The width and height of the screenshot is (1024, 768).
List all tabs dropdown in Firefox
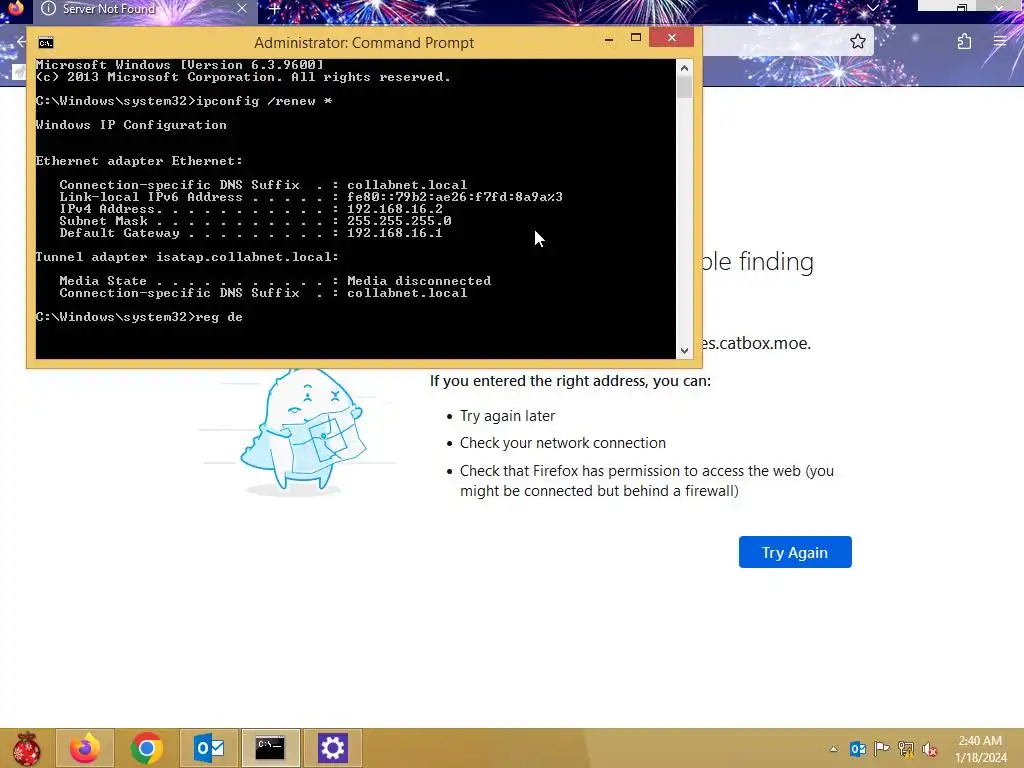click(x=872, y=8)
